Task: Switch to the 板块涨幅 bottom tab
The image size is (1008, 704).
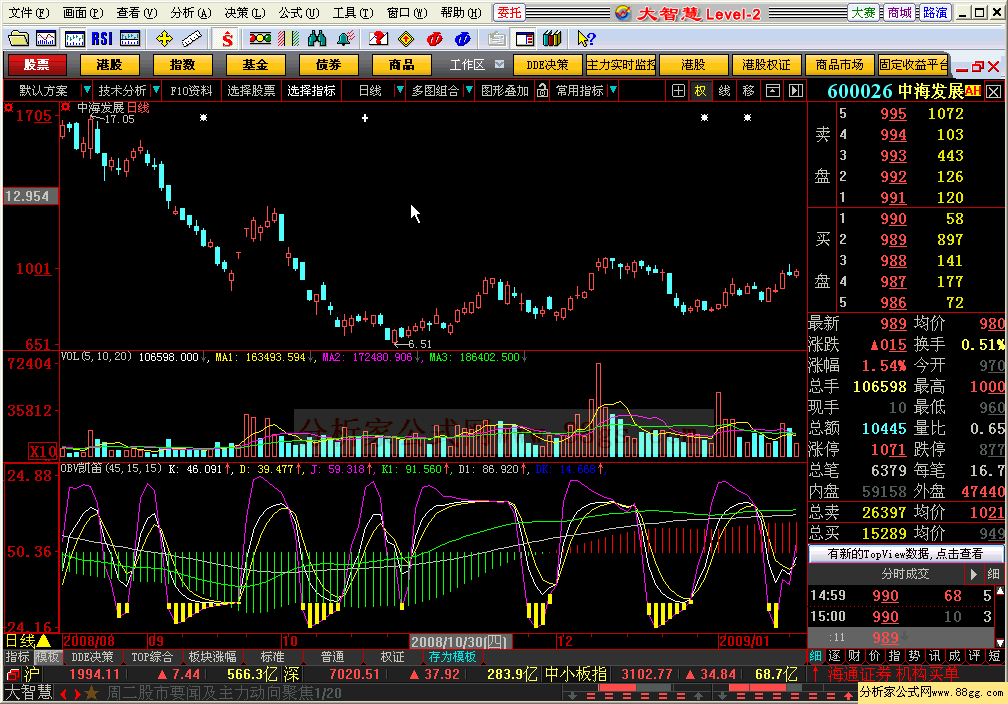Action: pyautogui.click(x=212, y=657)
